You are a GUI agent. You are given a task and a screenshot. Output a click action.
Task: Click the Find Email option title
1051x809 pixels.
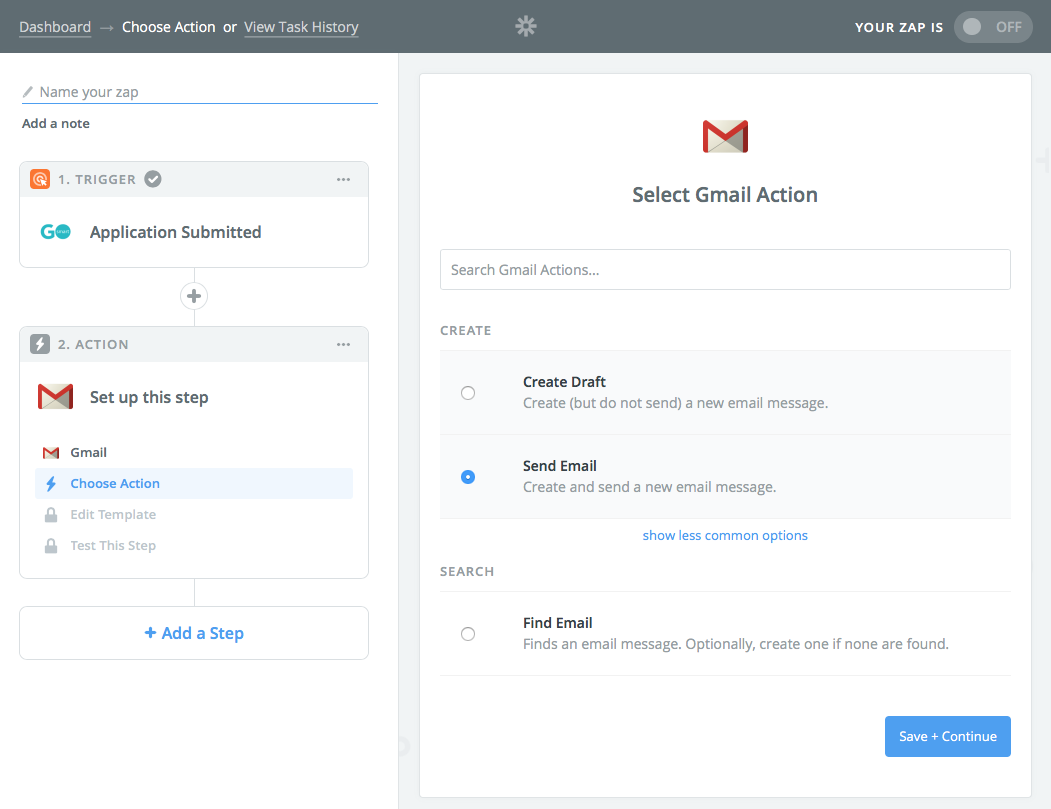click(558, 623)
